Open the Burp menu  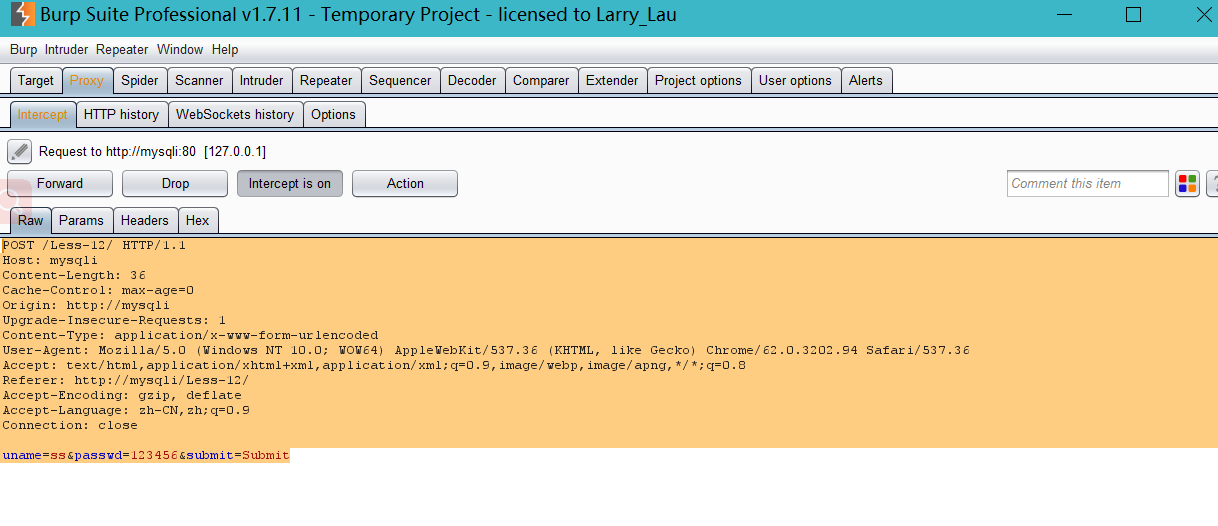[24, 50]
